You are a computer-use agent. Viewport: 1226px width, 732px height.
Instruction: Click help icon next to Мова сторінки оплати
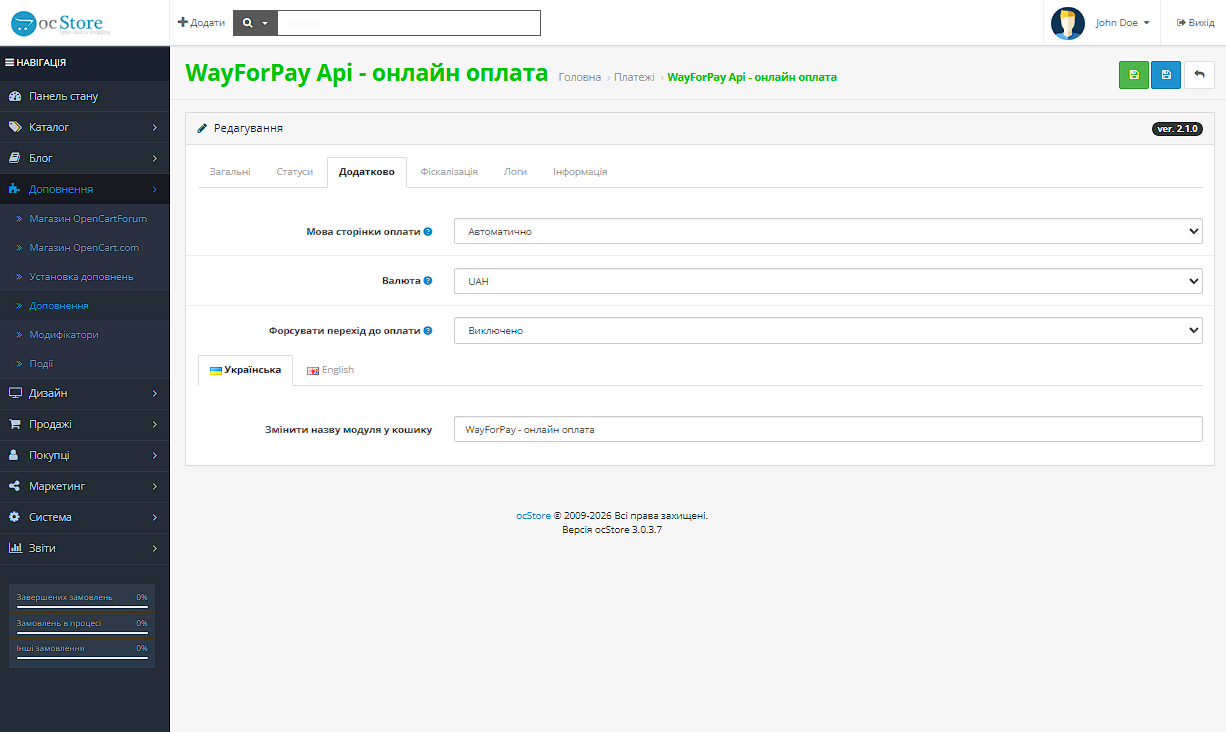(x=428, y=231)
